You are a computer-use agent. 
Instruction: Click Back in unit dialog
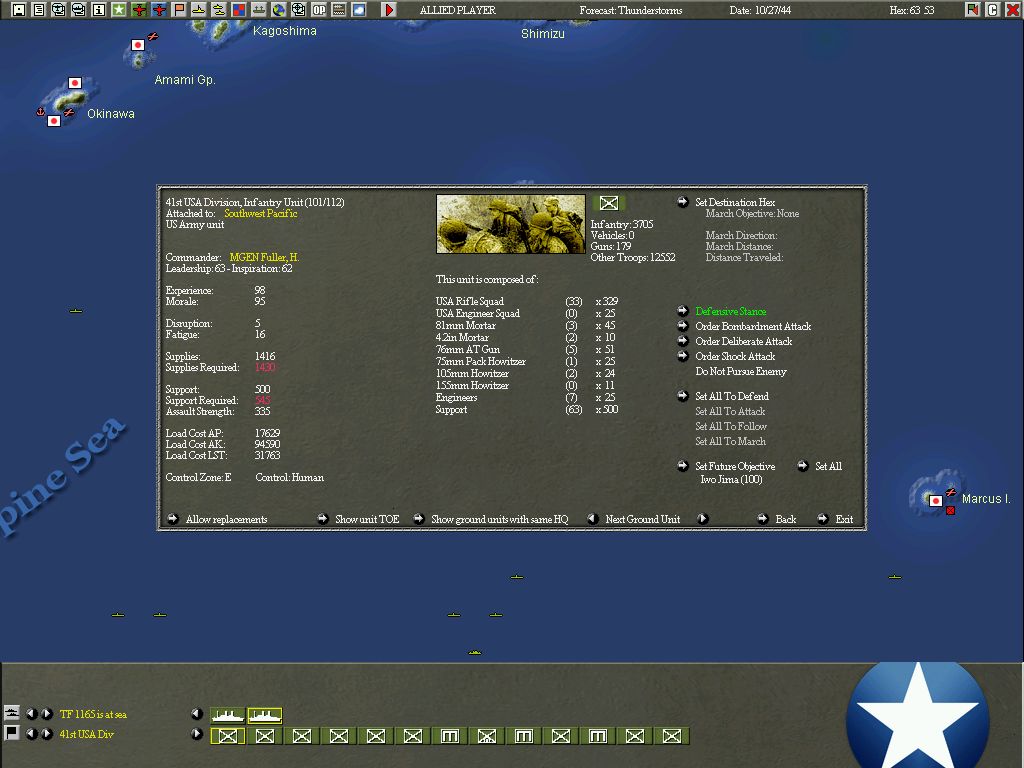click(785, 519)
